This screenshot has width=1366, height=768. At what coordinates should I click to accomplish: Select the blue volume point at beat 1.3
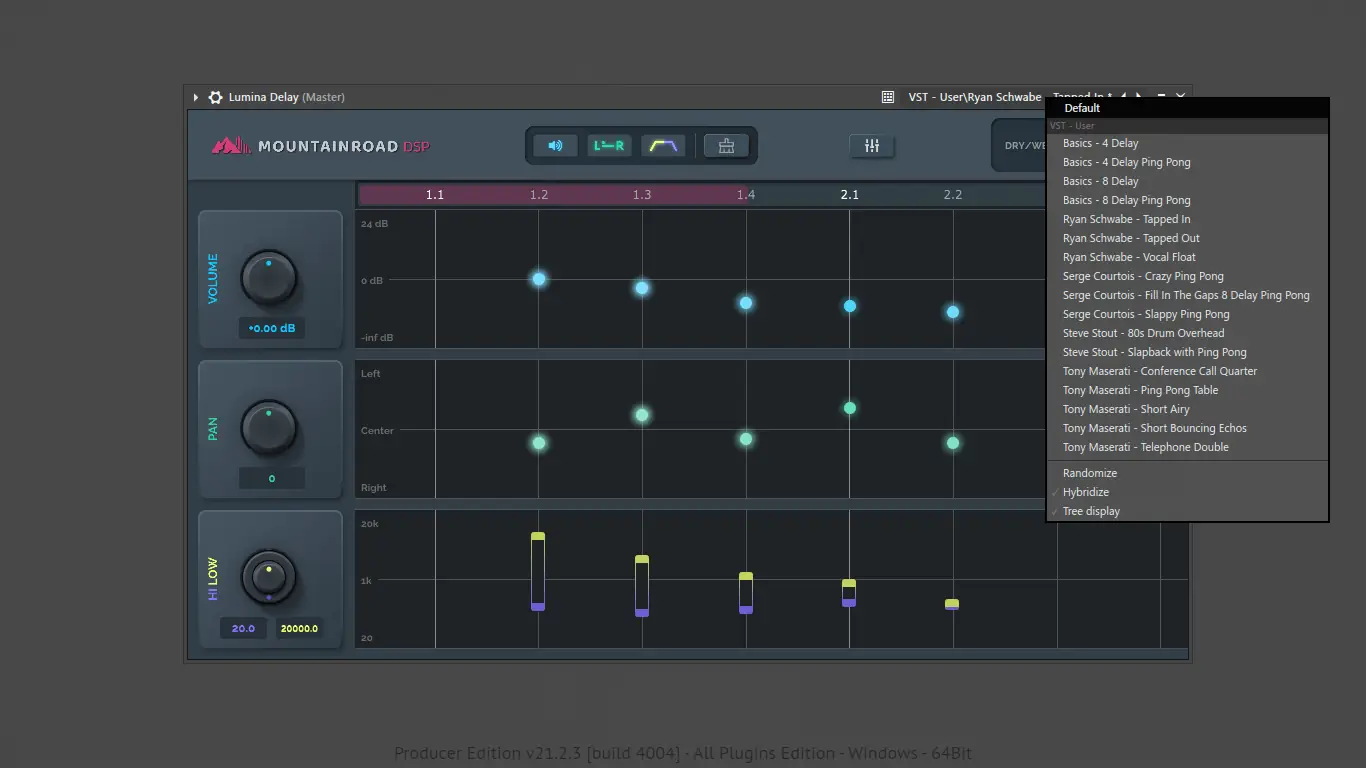(642, 288)
